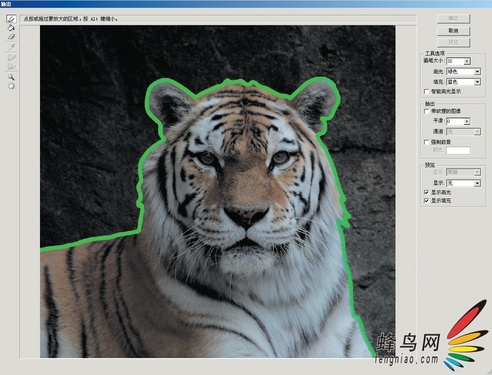
Task: Select the Cleanup tool
Action: click(x=11, y=57)
